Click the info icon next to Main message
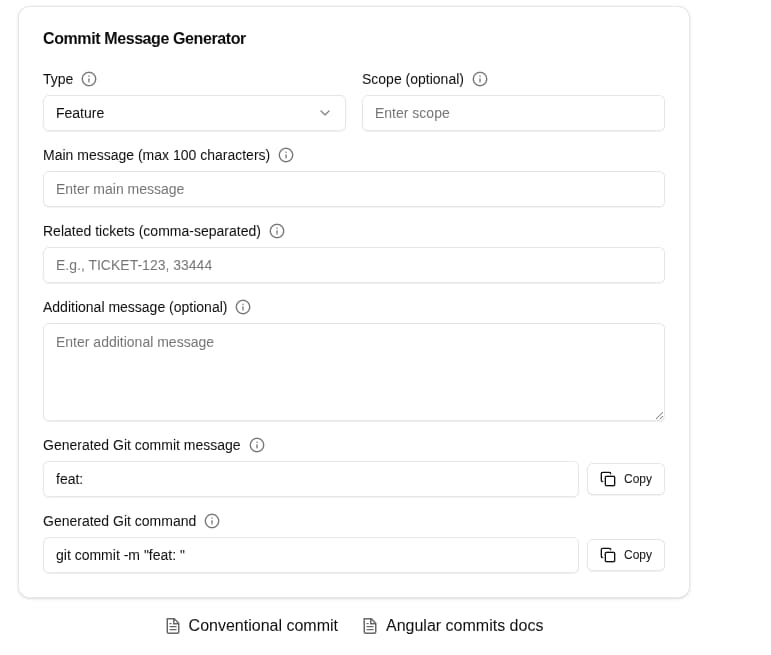The image size is (771, 655). point(286,155)
